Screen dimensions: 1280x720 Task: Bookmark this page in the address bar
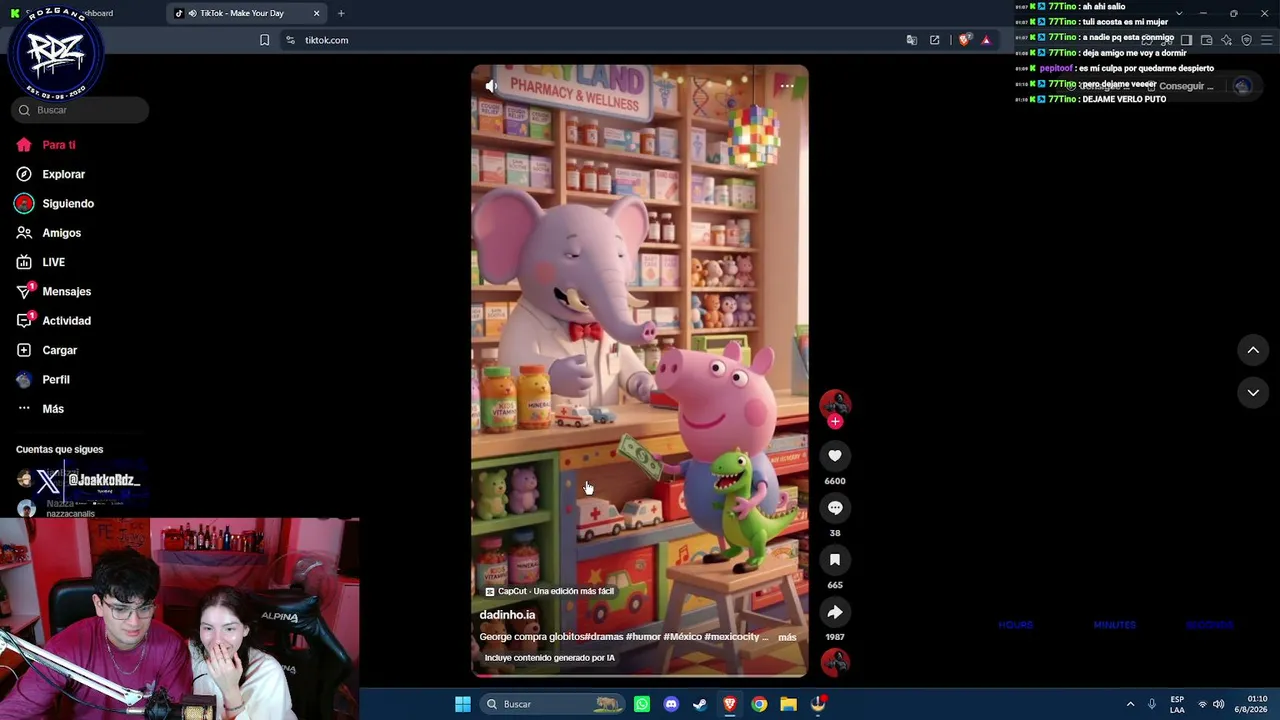click(x=264, y=40)
